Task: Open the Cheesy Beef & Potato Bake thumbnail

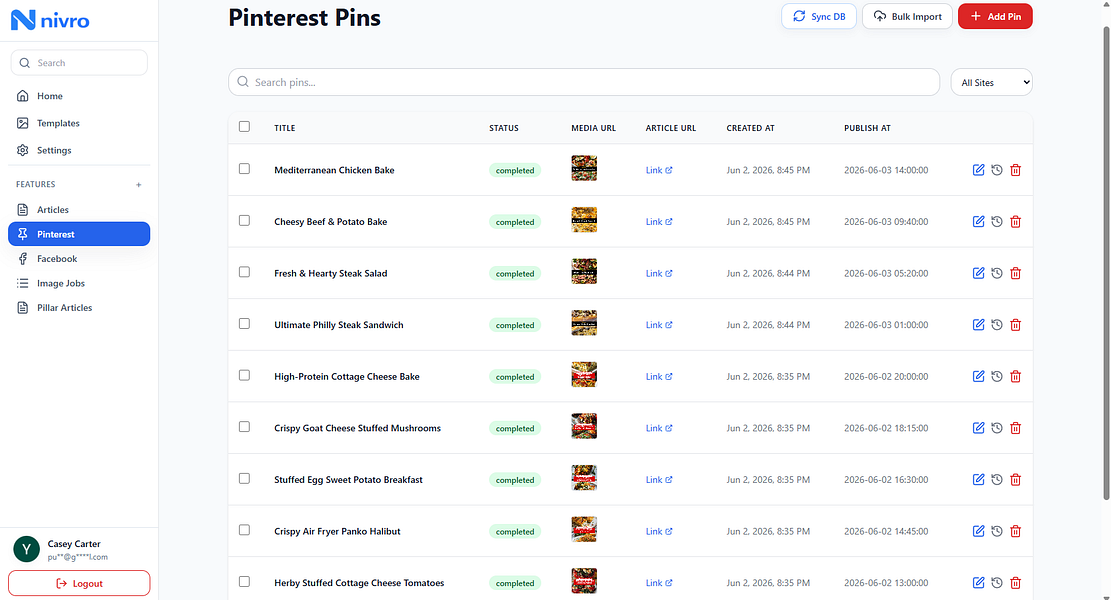Action: [x=584, y=220]
